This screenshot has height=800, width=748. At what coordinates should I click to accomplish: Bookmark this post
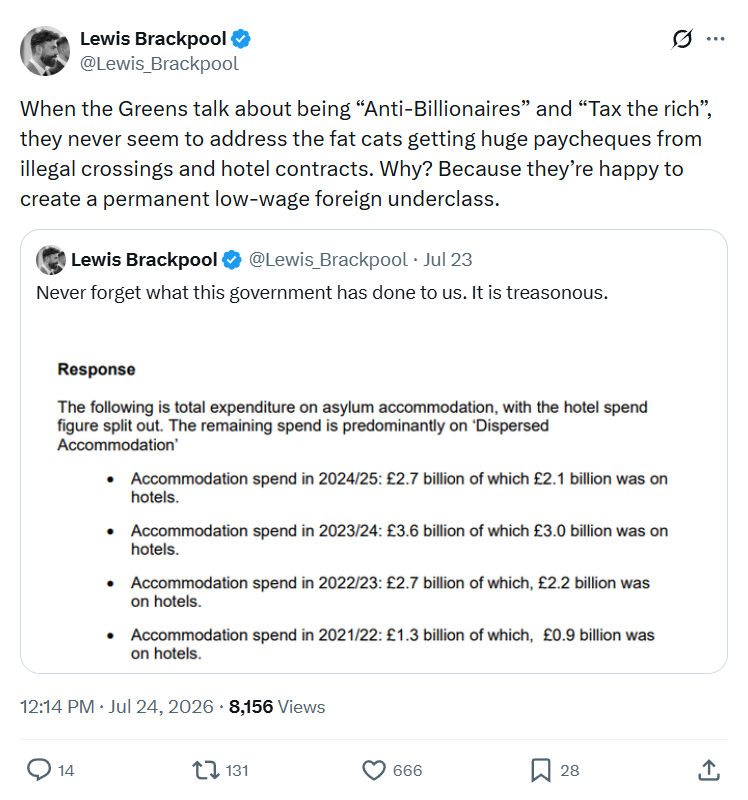[x=541, y=770]
